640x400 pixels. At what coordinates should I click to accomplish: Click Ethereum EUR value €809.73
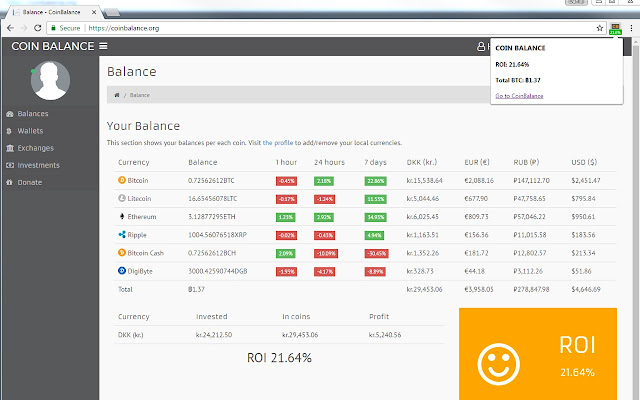tap(476, 217)
